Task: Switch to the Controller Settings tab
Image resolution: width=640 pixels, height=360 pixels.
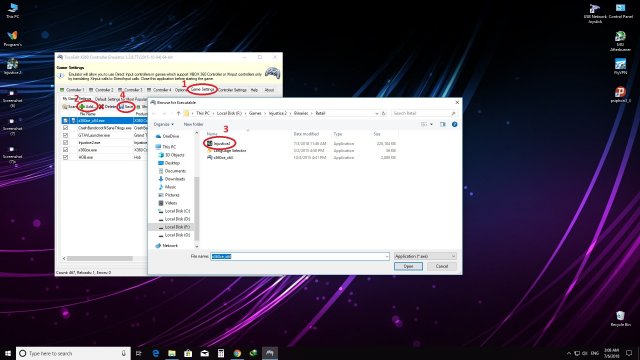Action: point(232,90)
